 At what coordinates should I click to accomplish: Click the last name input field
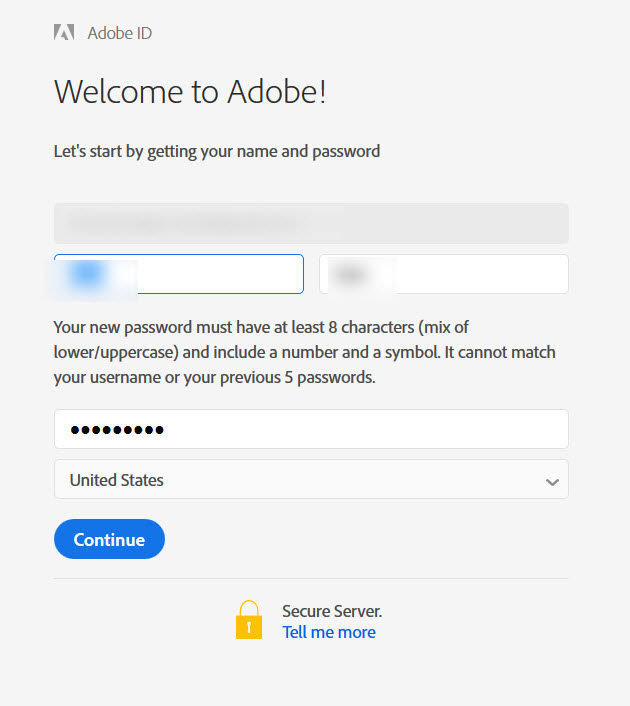click(x=444, y=274)
